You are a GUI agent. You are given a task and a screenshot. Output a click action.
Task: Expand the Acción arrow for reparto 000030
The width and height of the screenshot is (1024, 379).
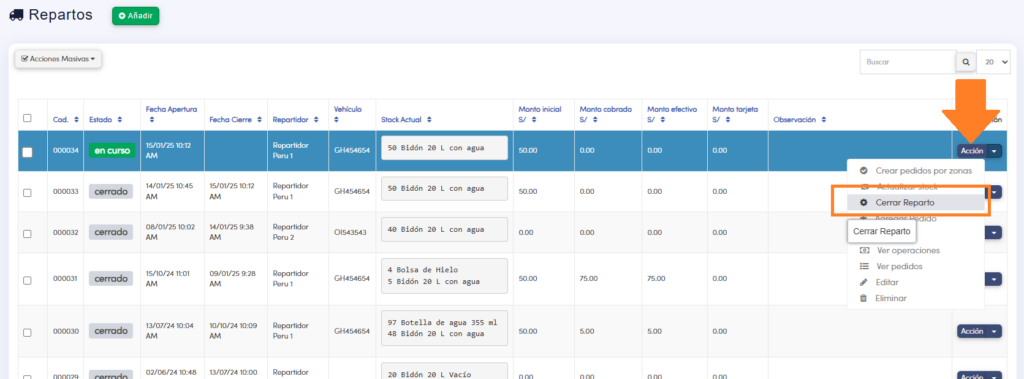pos(994,331)
